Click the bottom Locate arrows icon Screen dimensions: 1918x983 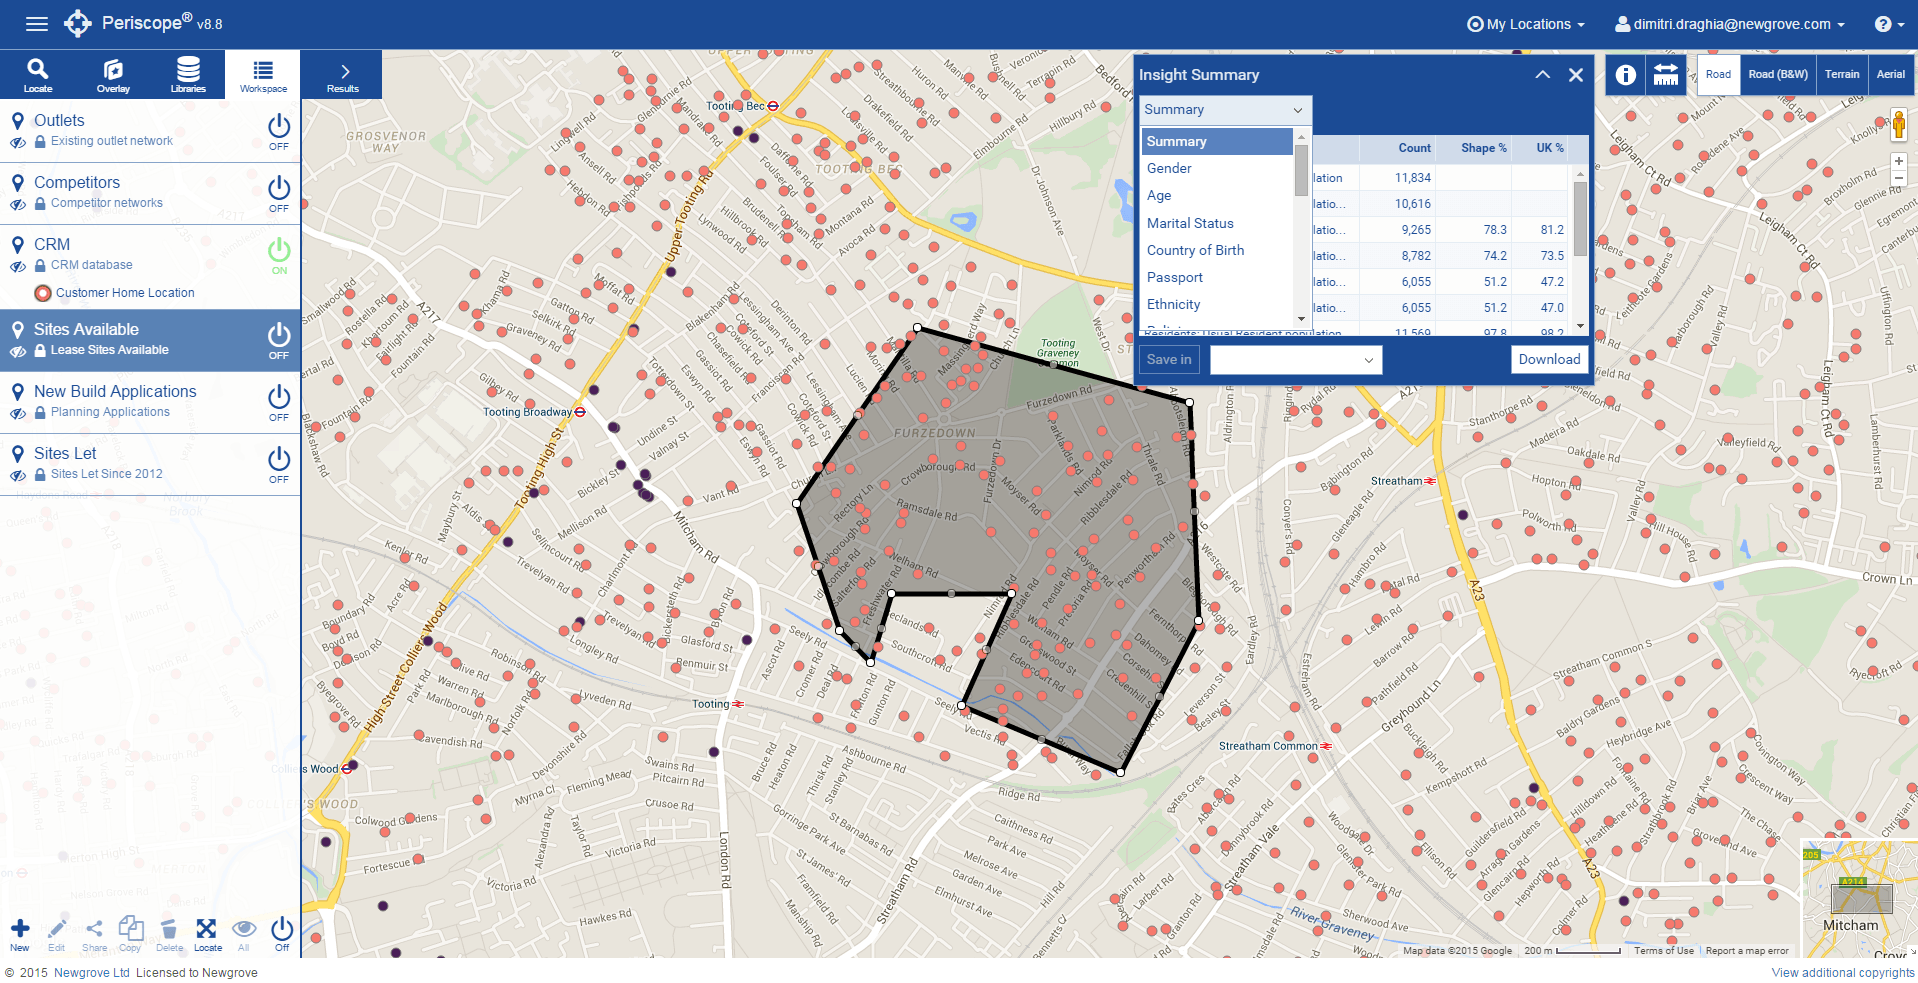(x=207, y=933)
